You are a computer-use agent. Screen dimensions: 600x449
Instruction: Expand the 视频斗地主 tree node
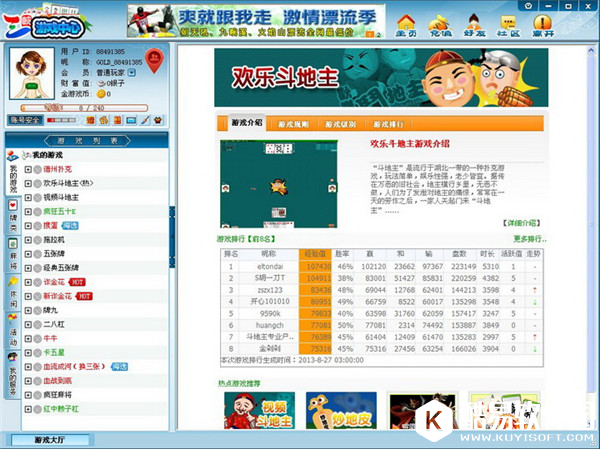28,198
